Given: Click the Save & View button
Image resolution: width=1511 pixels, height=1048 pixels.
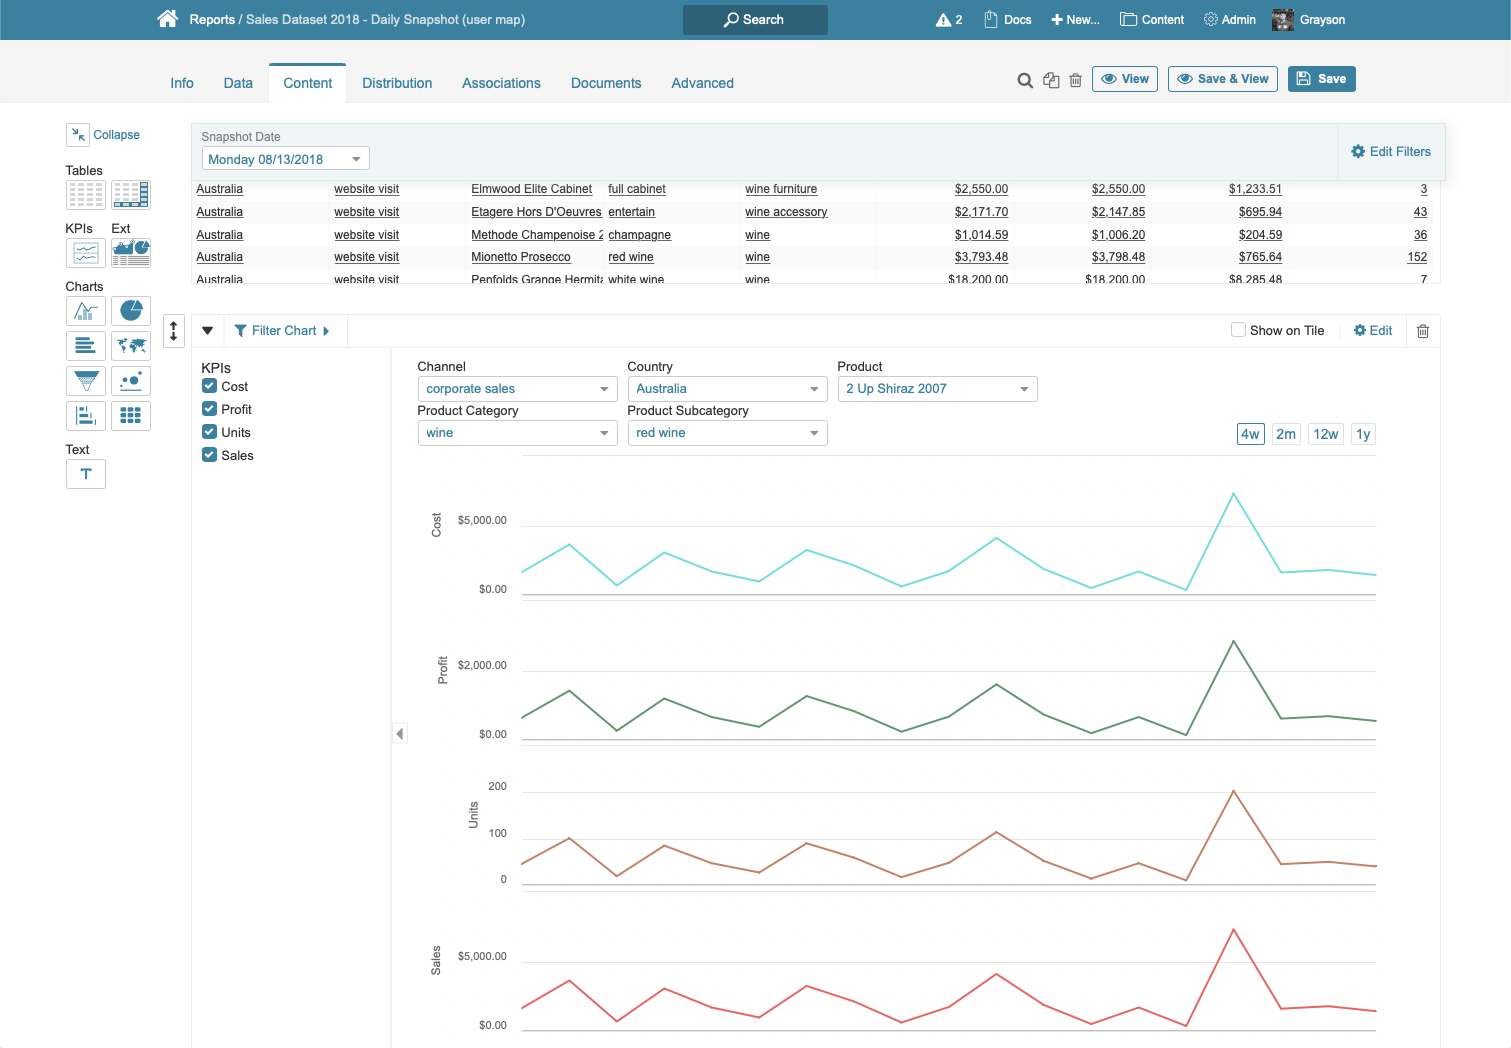Looking at the screenshot, I should (x=1222, y=79).
